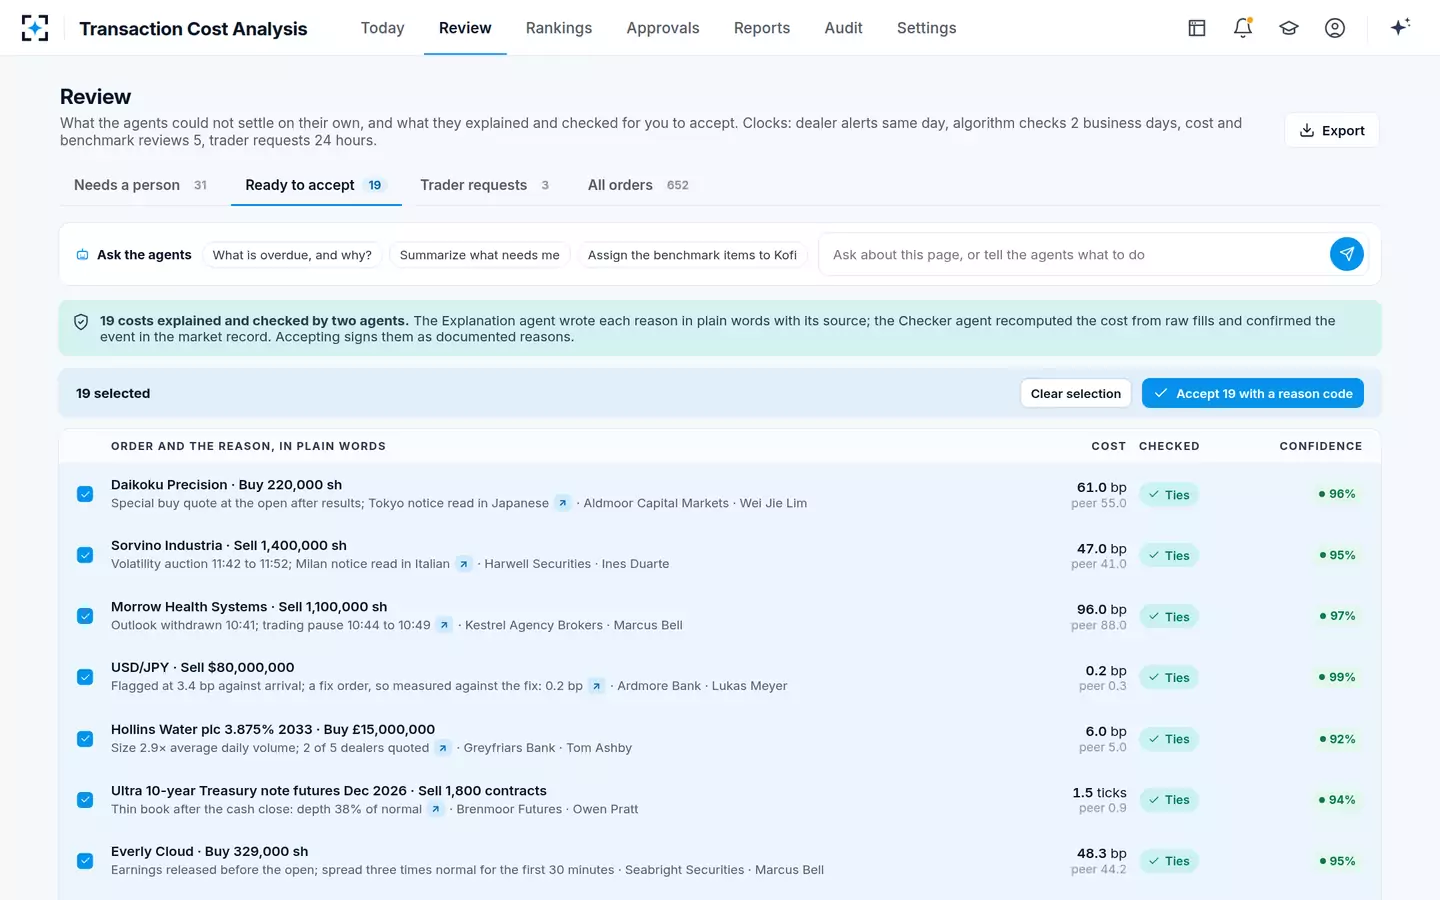Click the Confidence column header
Viewport: 1440px width, 900px height.
click(1321, 446)
